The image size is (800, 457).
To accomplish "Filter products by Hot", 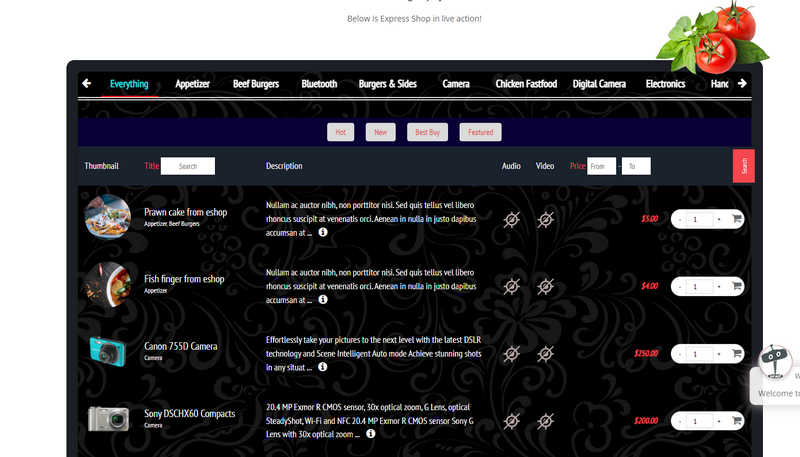I will (340, 132).
